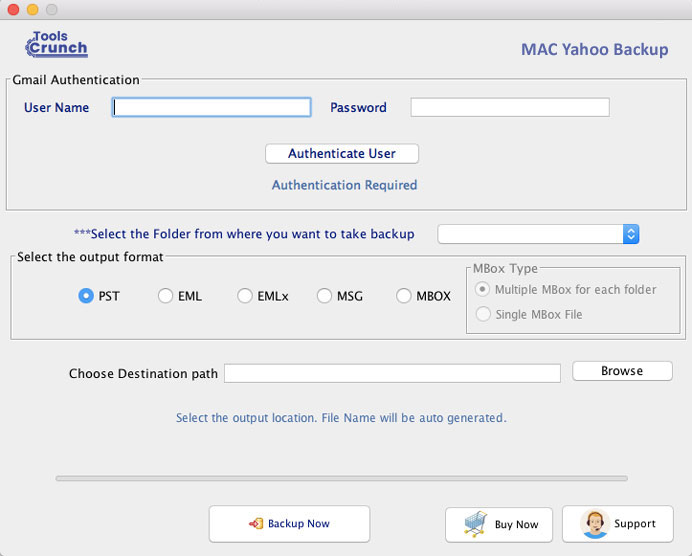Click the ToolsCrunch logo

click(56, 44)
